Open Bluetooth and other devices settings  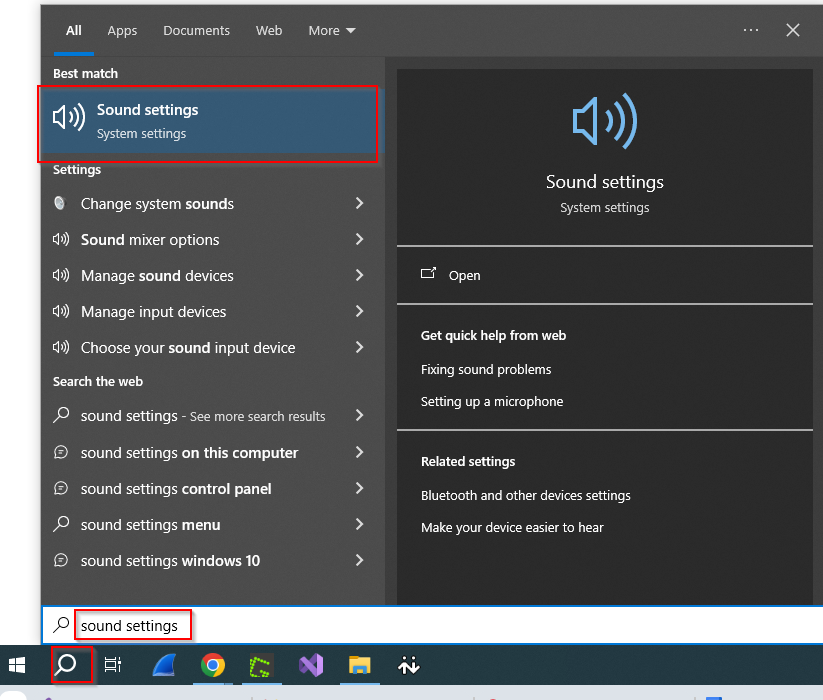[525, 495]
